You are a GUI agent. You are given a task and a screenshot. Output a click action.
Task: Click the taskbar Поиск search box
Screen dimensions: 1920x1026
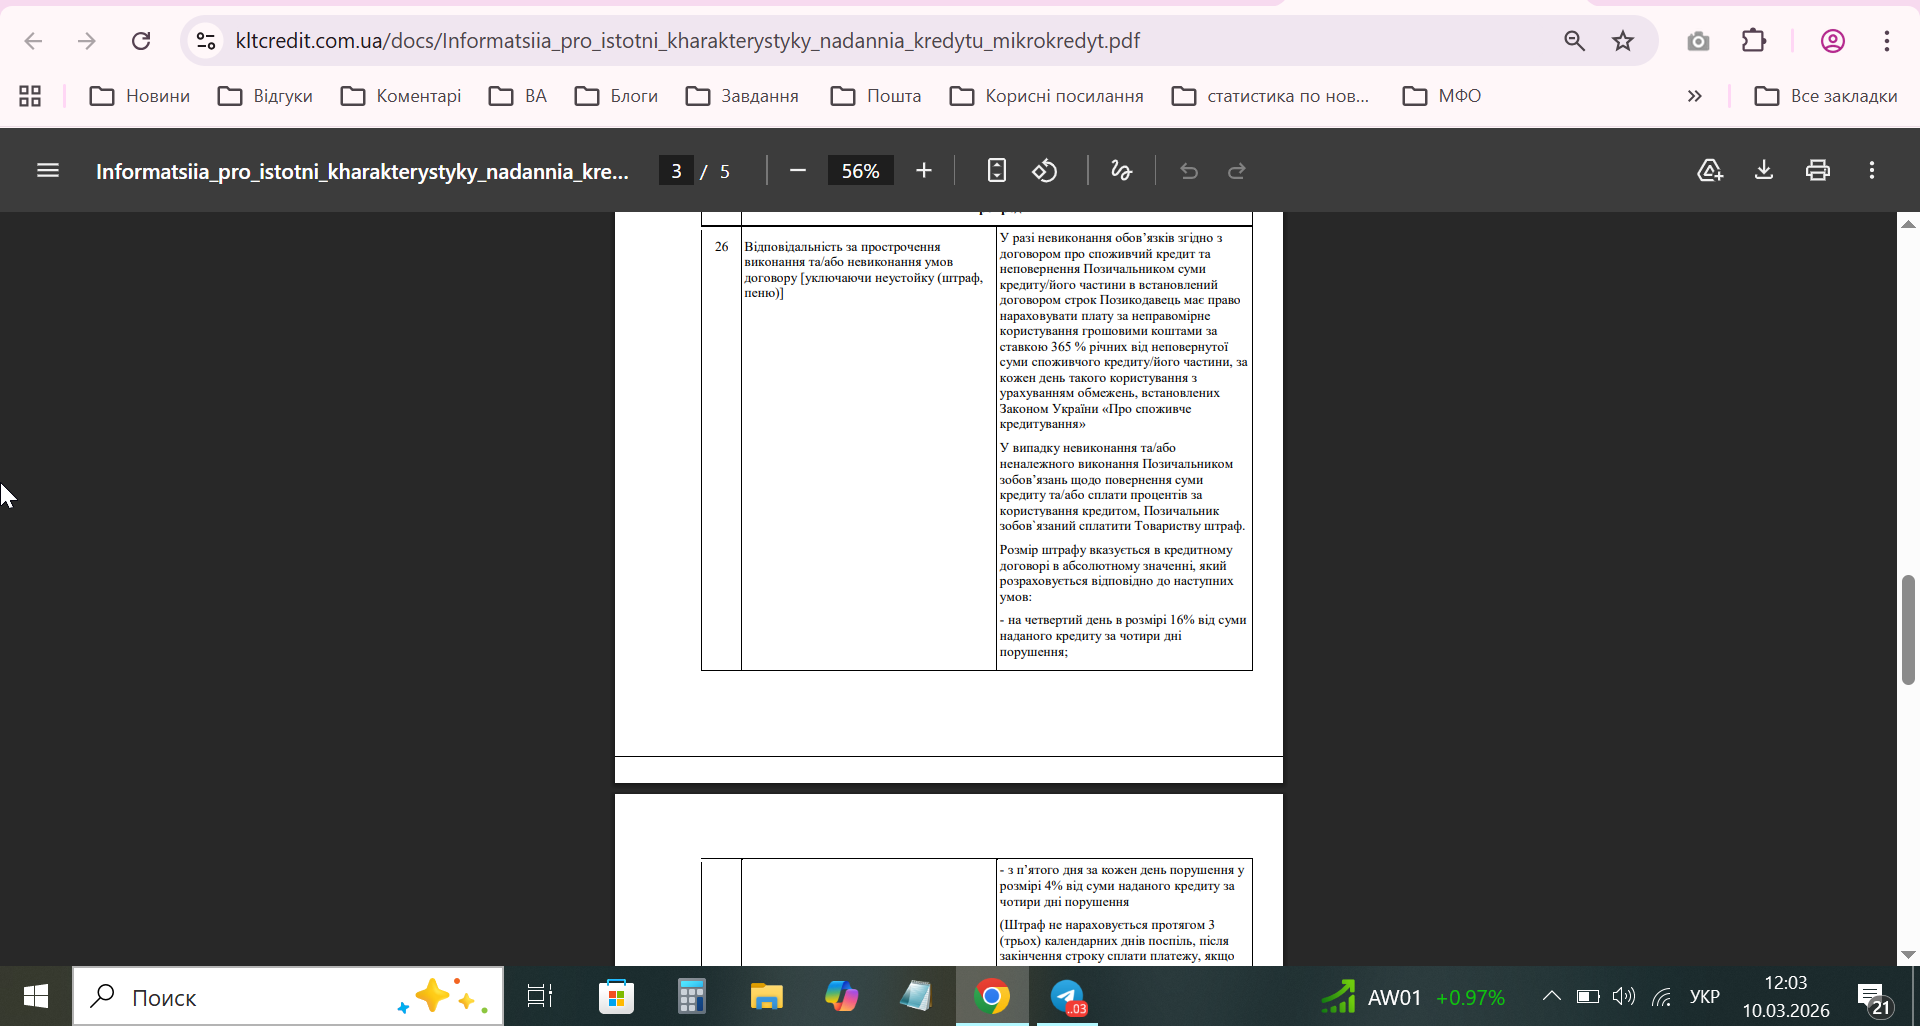click(x=288, y=997)
